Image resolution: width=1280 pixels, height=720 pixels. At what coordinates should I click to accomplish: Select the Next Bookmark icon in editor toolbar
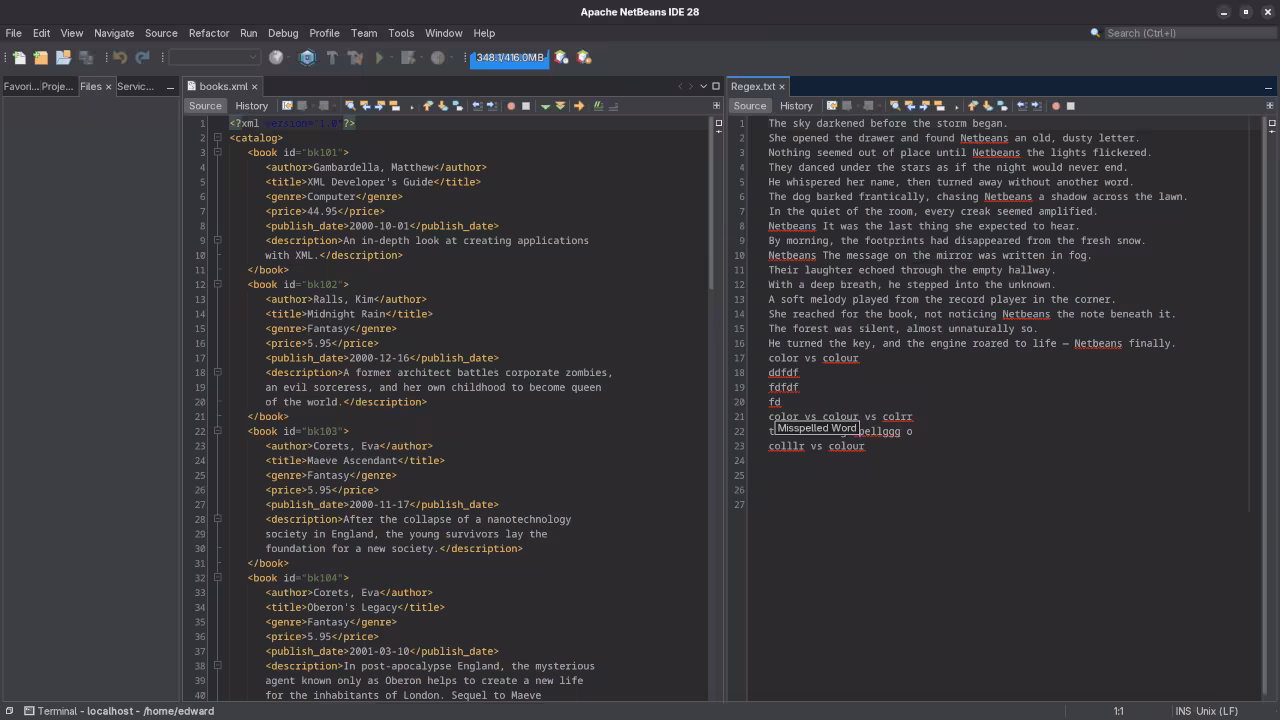click(442, 105)
